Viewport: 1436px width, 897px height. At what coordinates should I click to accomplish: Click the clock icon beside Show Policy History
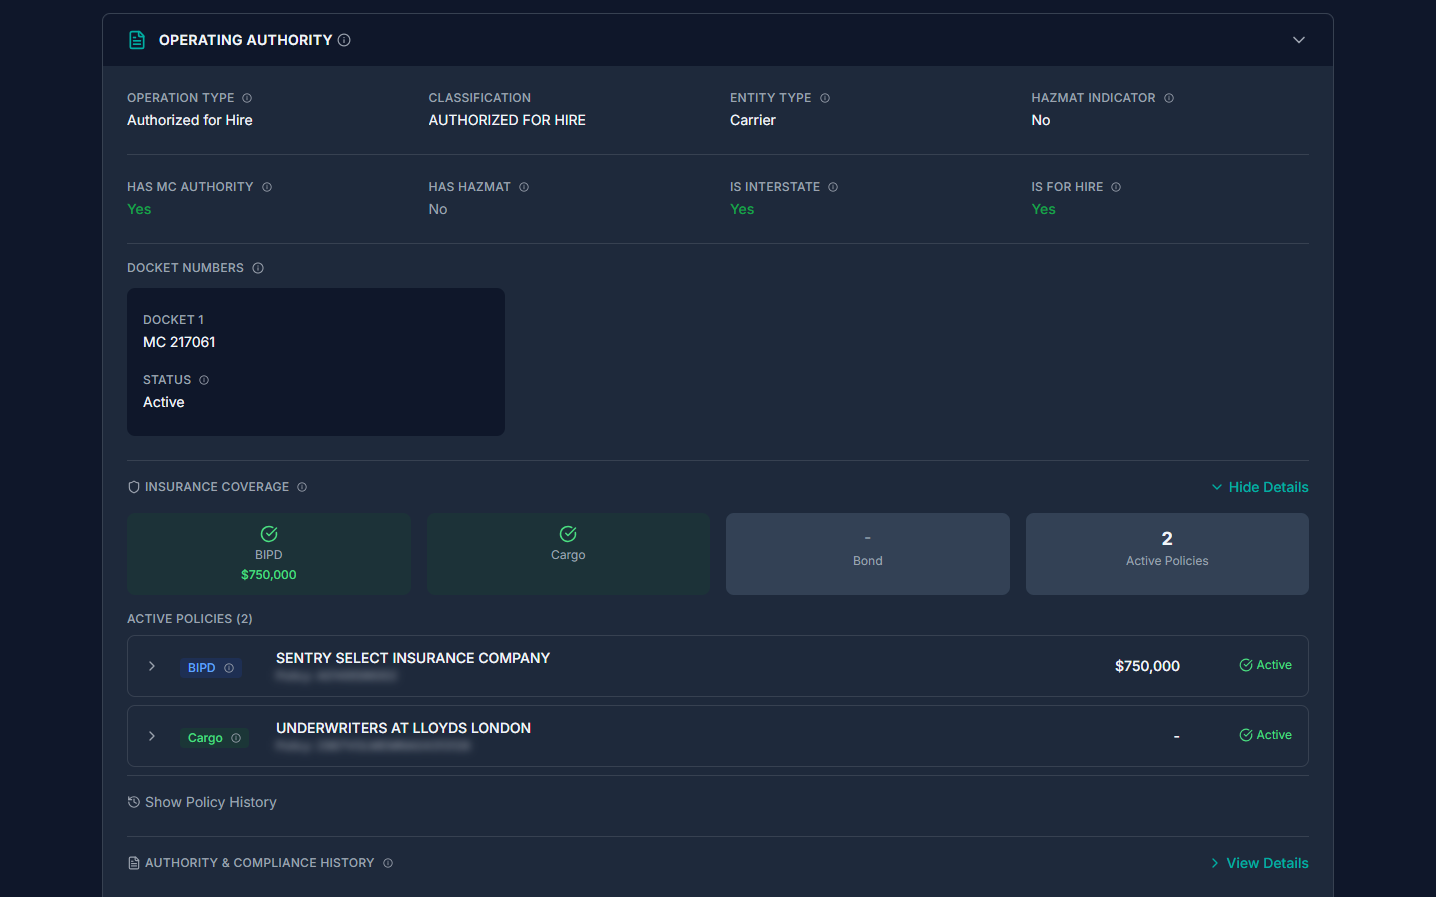coord(133,801)
